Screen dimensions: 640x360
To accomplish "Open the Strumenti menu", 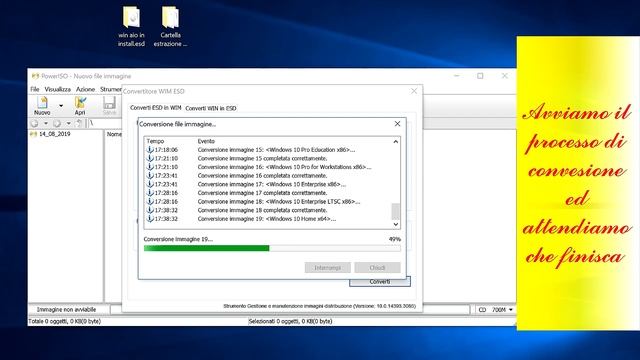I will click(111, 89).
